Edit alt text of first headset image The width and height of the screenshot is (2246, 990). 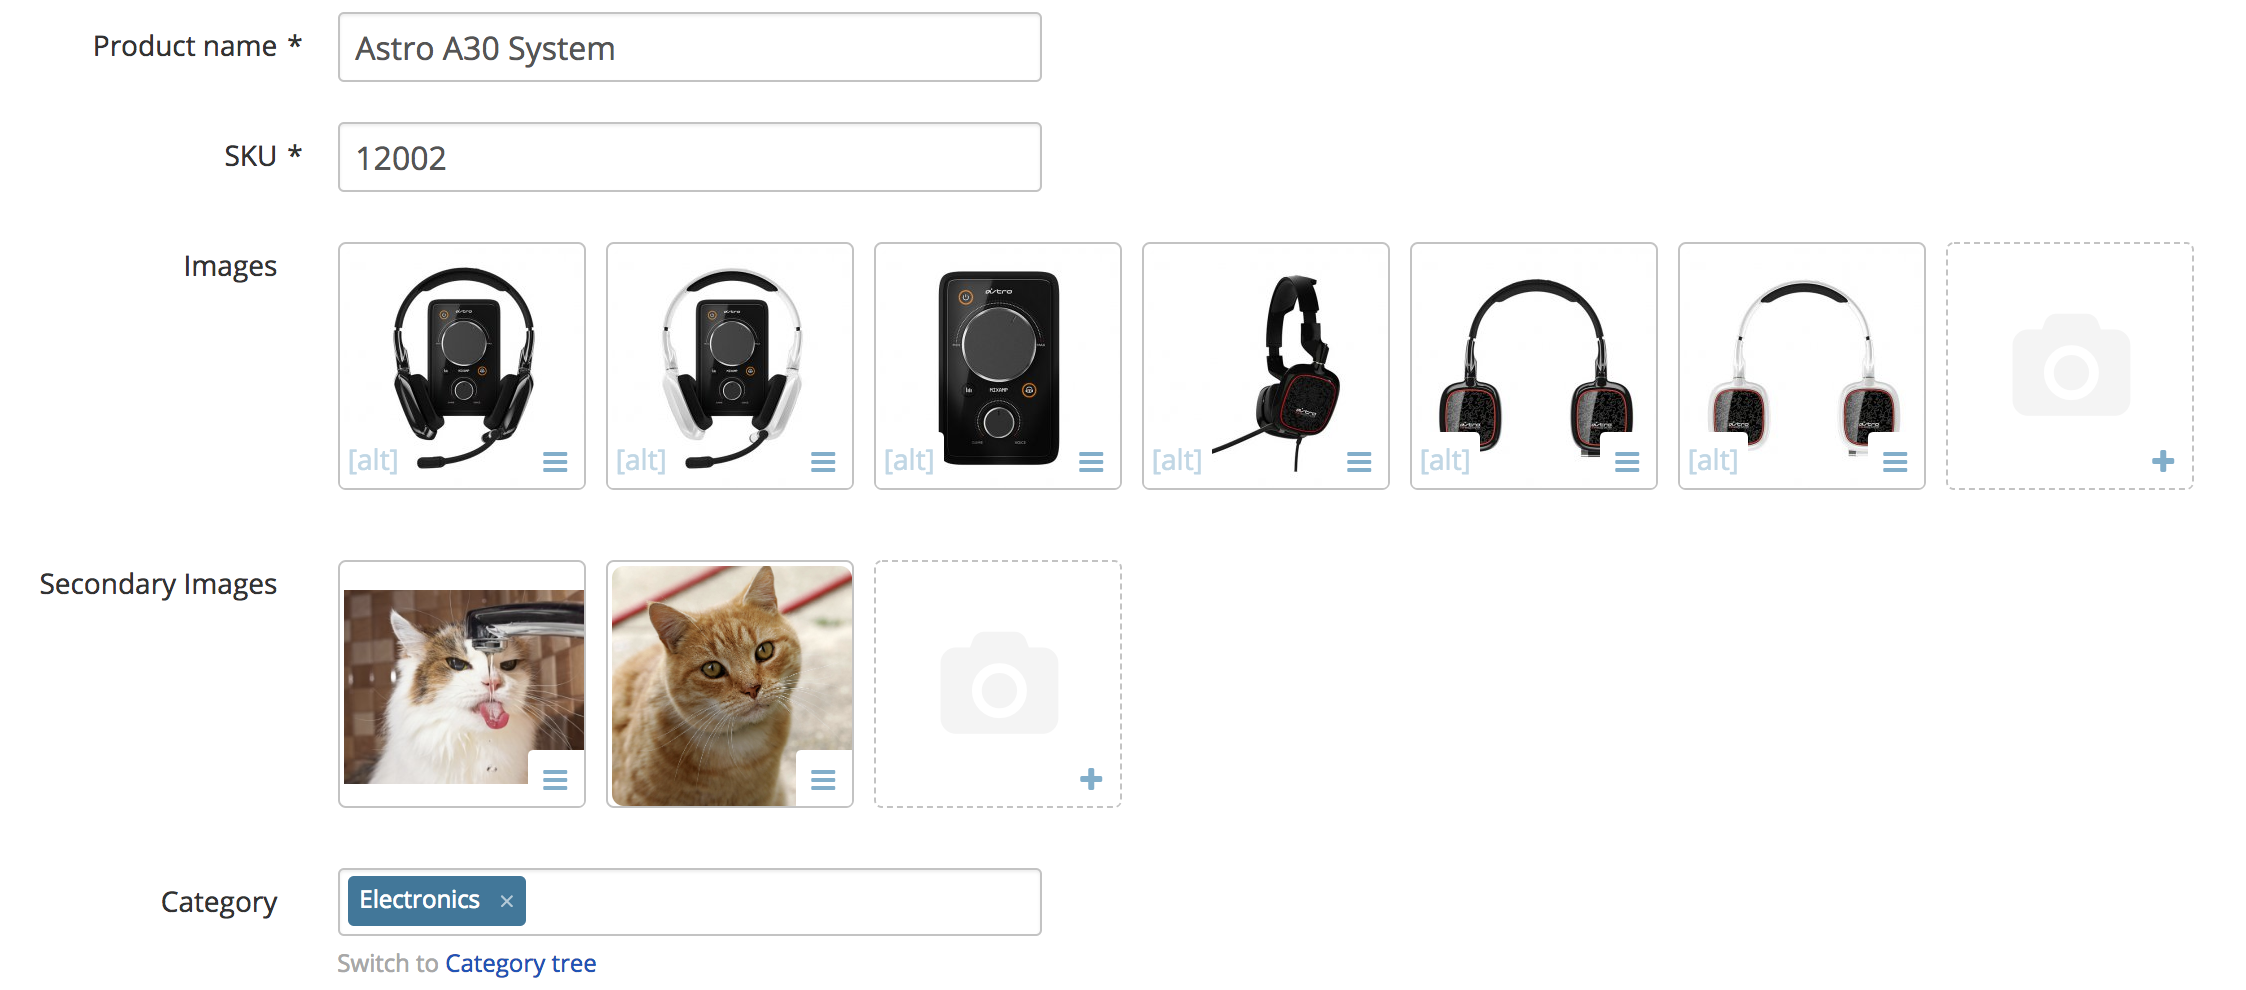(373, 460)
